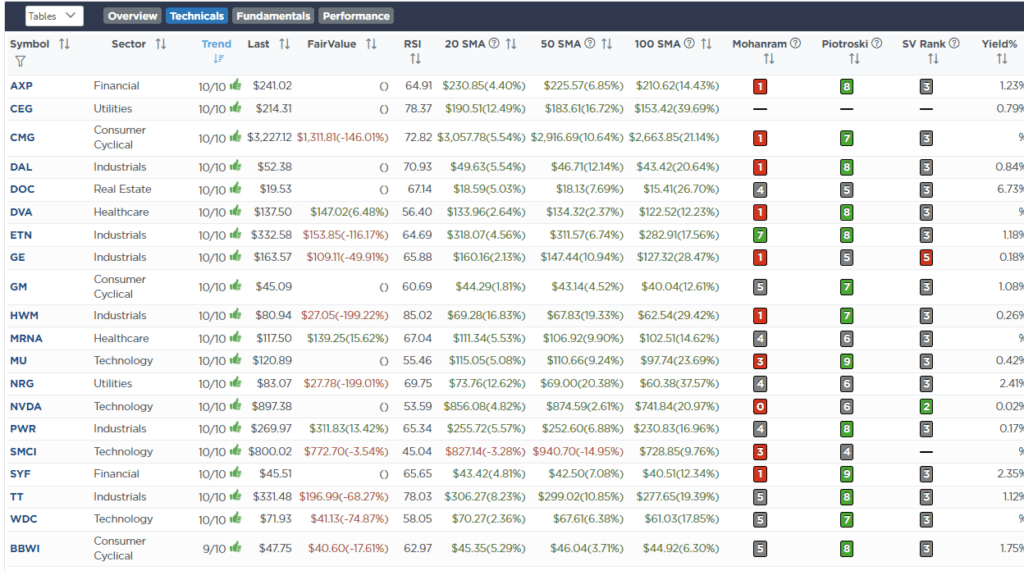Show 50 SMA help question icon
The height and width of the screenshot is (571, 1024).
(x=590, y=43)
